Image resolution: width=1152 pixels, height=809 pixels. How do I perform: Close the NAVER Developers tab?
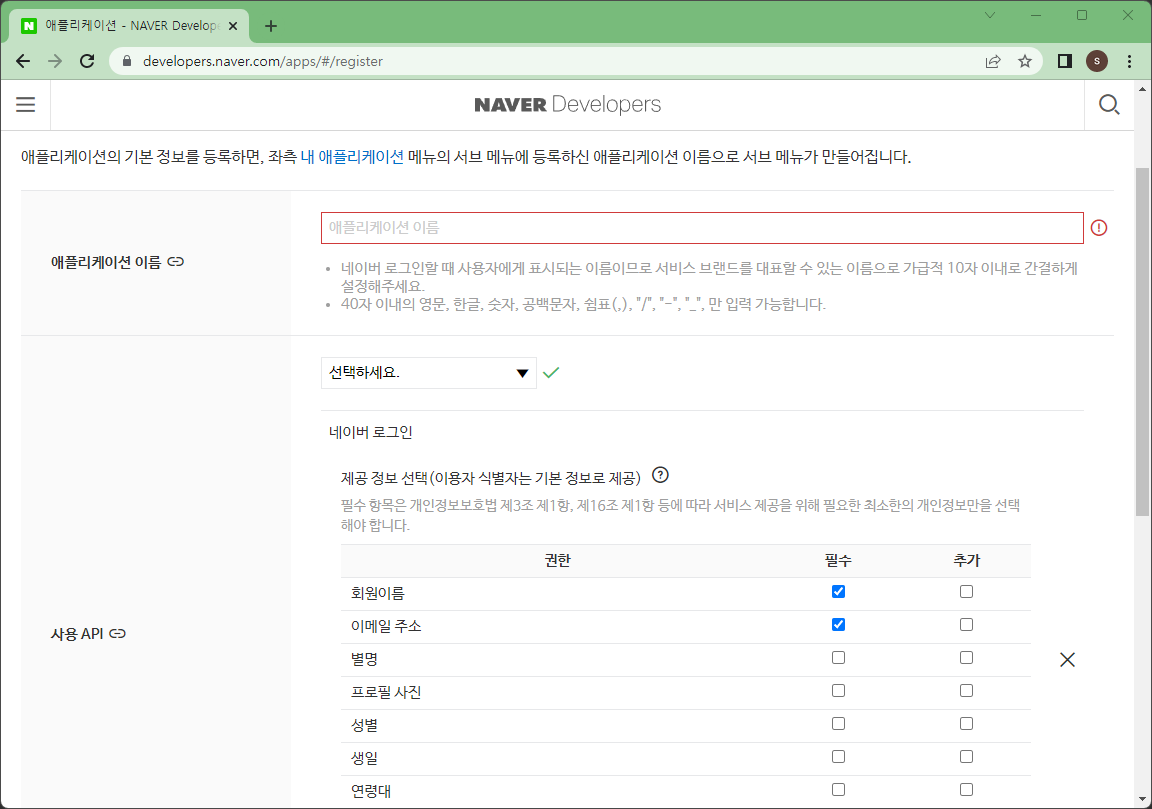tap(233, 26)
